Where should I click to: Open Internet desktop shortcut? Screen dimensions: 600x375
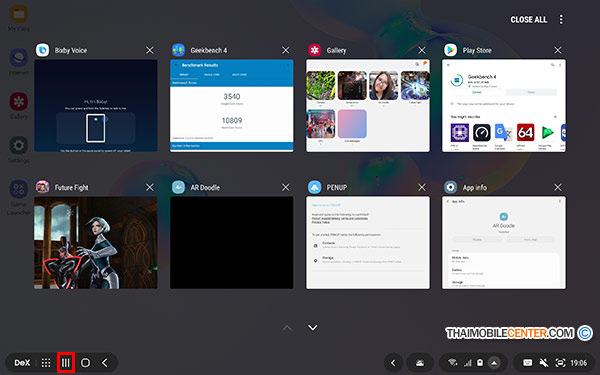click(18, 62)
